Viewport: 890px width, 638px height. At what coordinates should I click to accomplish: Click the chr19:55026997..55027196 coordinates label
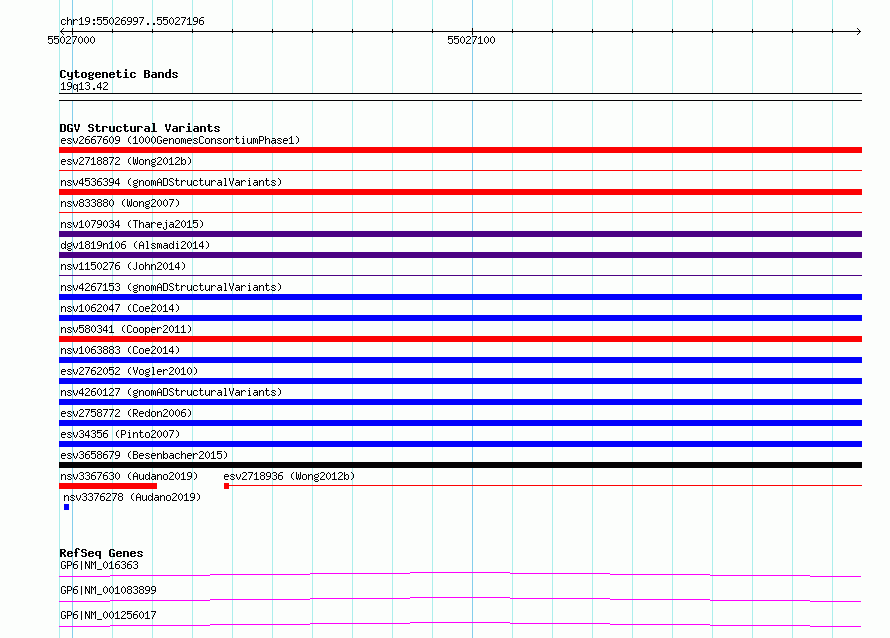(x=132, y=21)
